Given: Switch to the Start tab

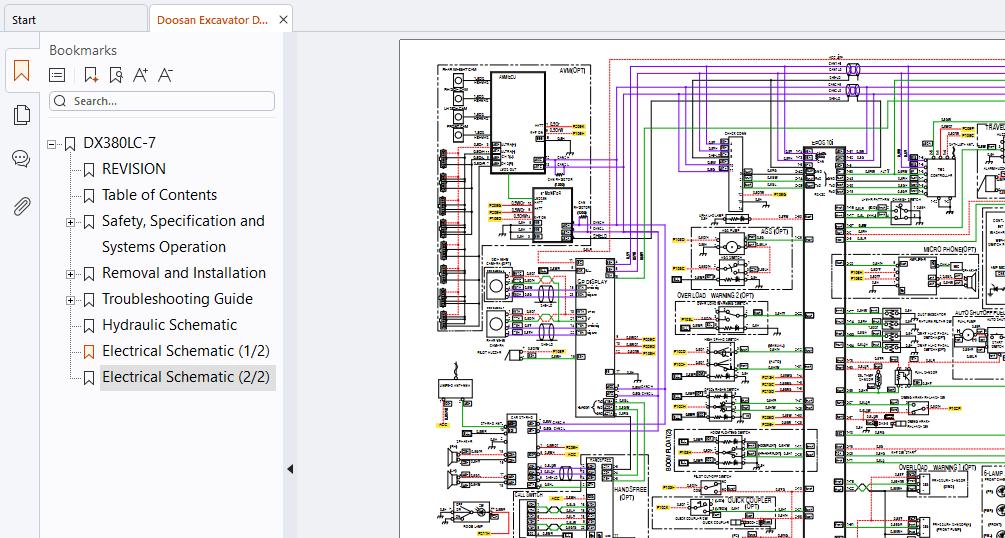Looking at the screenshot, I should tap(24, 20).
